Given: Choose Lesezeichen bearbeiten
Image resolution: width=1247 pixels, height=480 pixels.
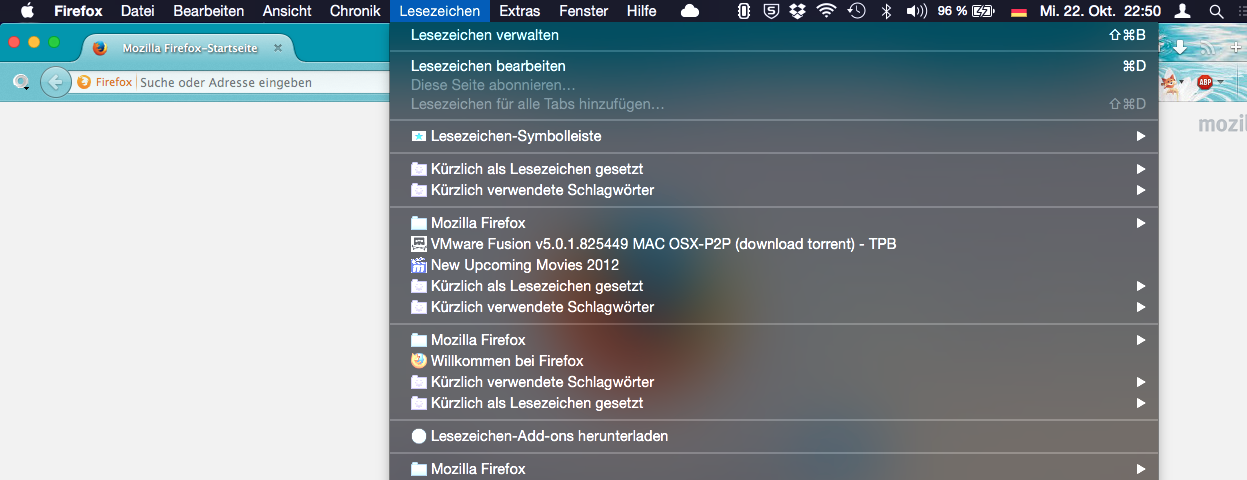Looking at the screenshot, I should click(774, 66).
